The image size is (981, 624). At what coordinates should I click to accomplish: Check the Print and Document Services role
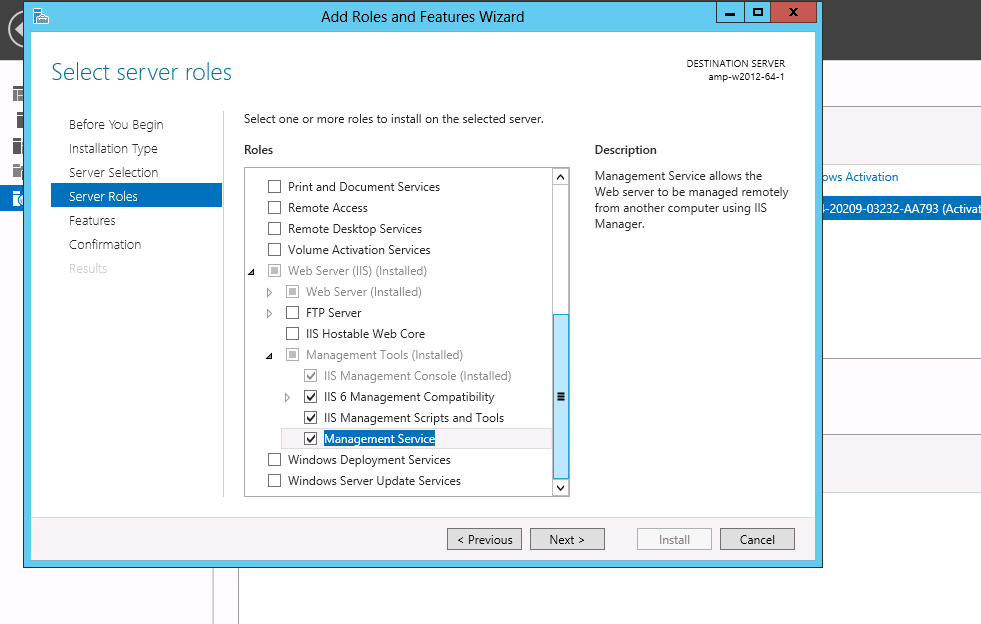coord(274,187)
